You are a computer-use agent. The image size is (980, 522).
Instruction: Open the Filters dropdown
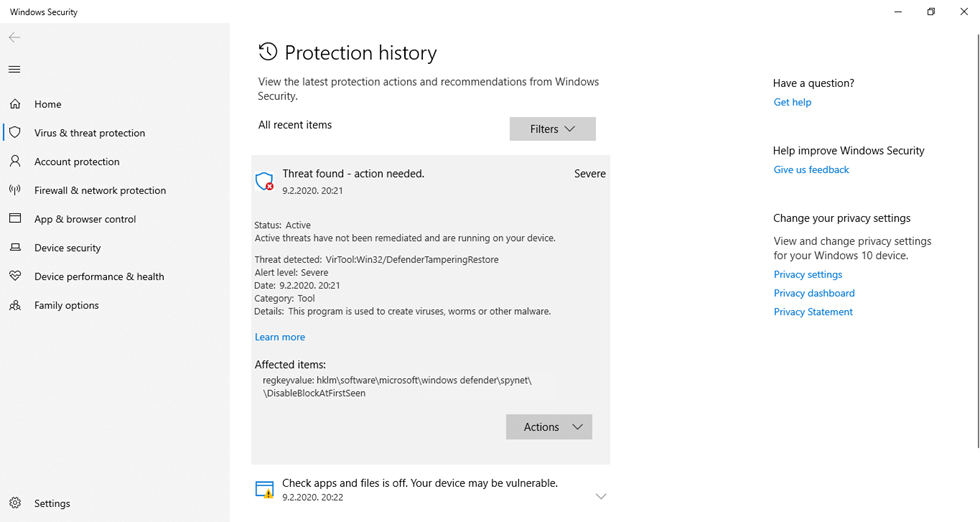(552, 129)
